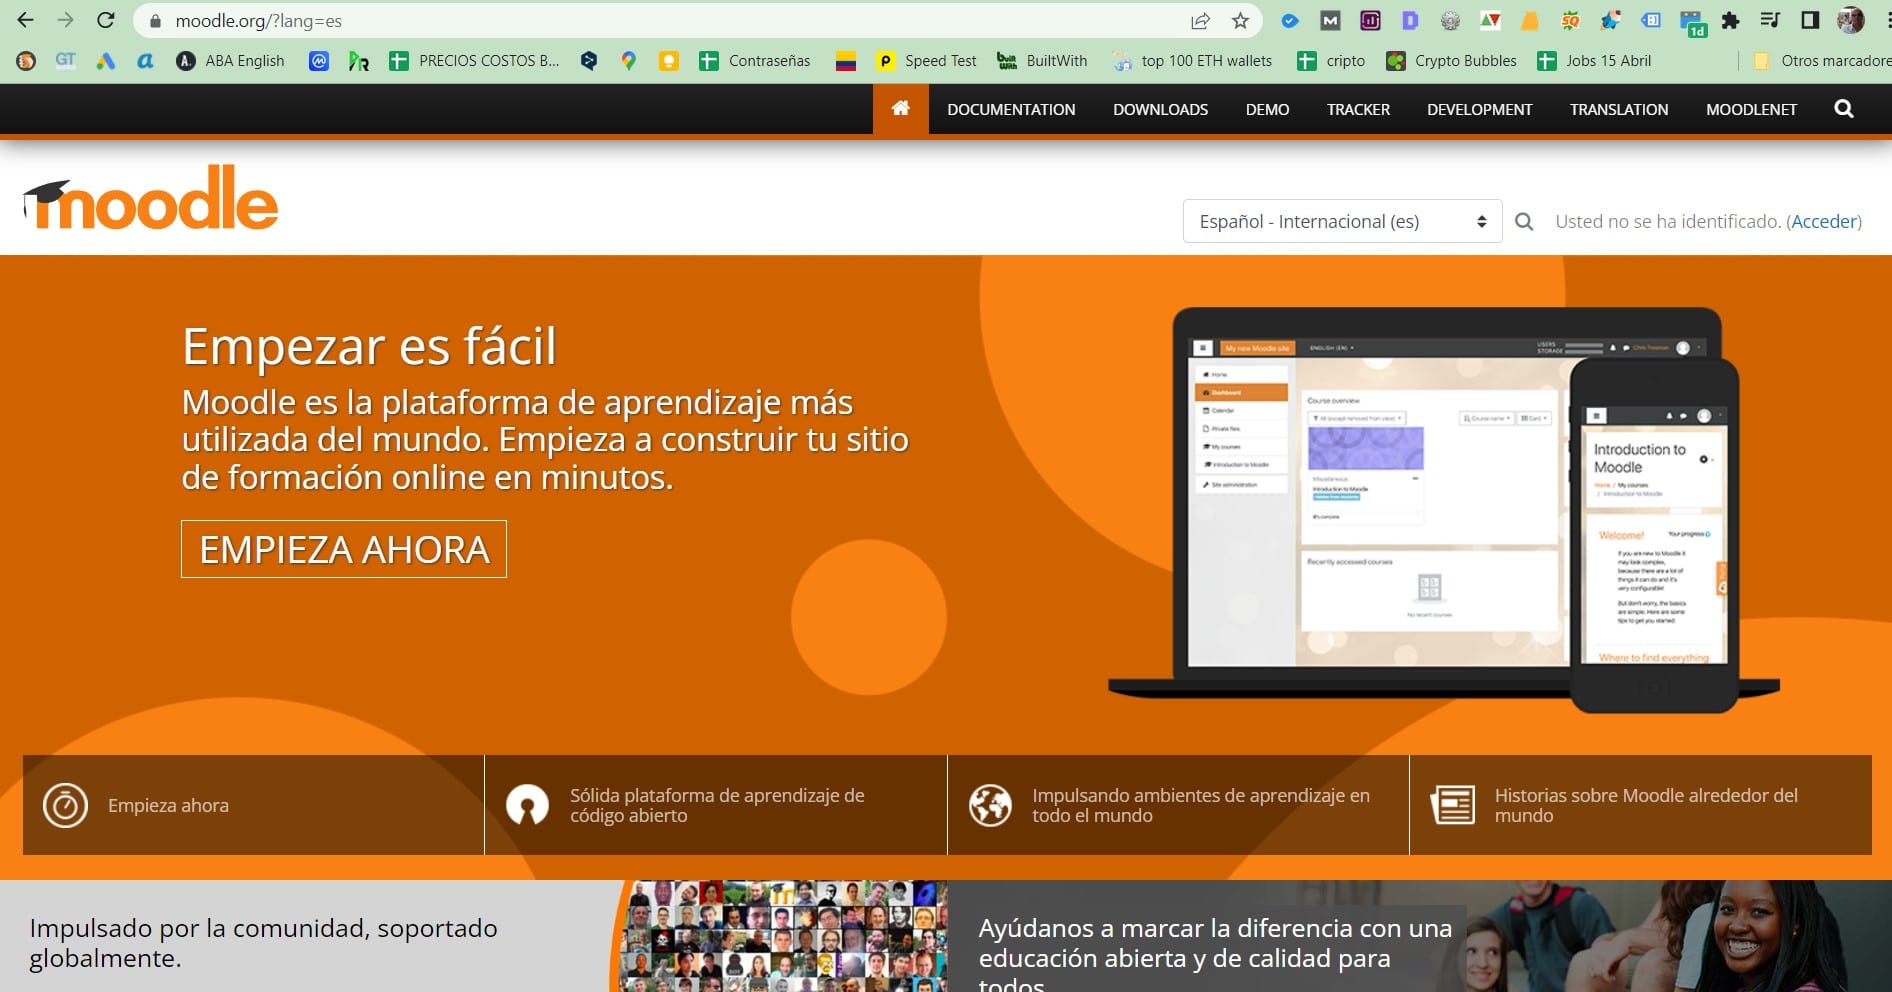This screenshot has height=992, width=1892.
Task: Click the globe icon in bottom strip
Action: (x=990, y=805)
